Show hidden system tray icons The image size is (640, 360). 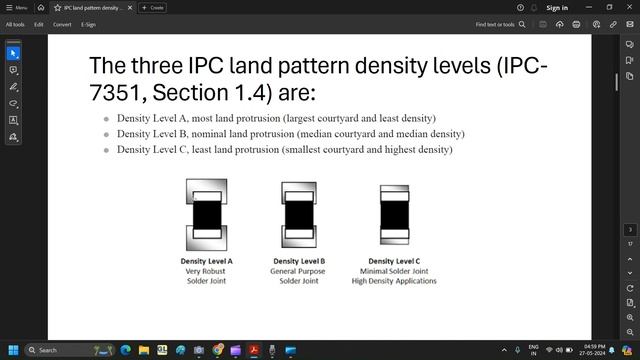point(504,350)
